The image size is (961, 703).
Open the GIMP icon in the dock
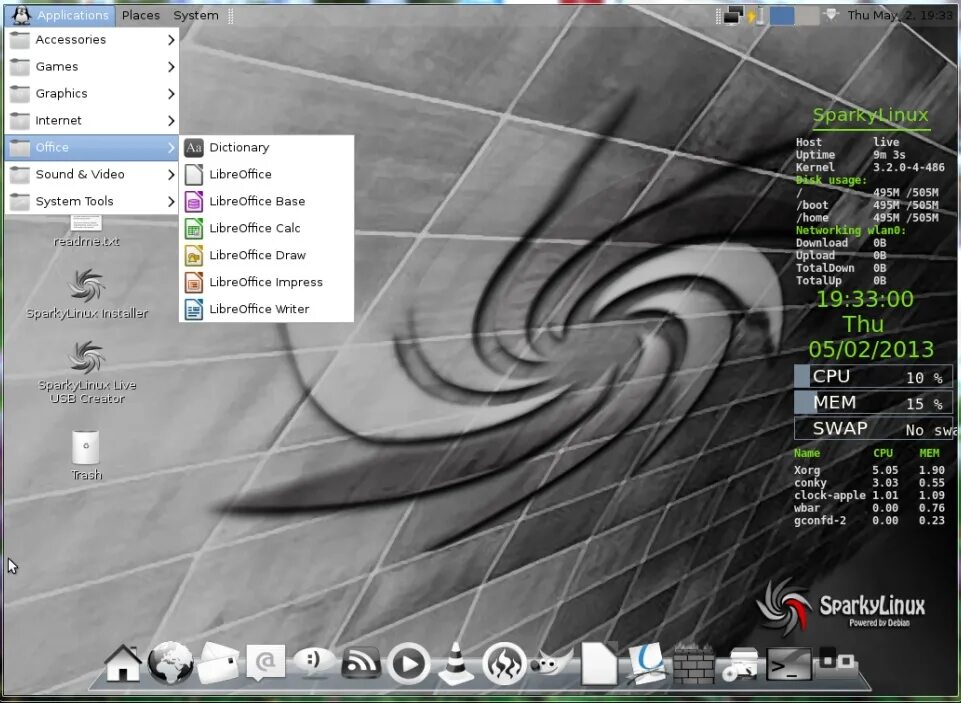pos(551,663)
